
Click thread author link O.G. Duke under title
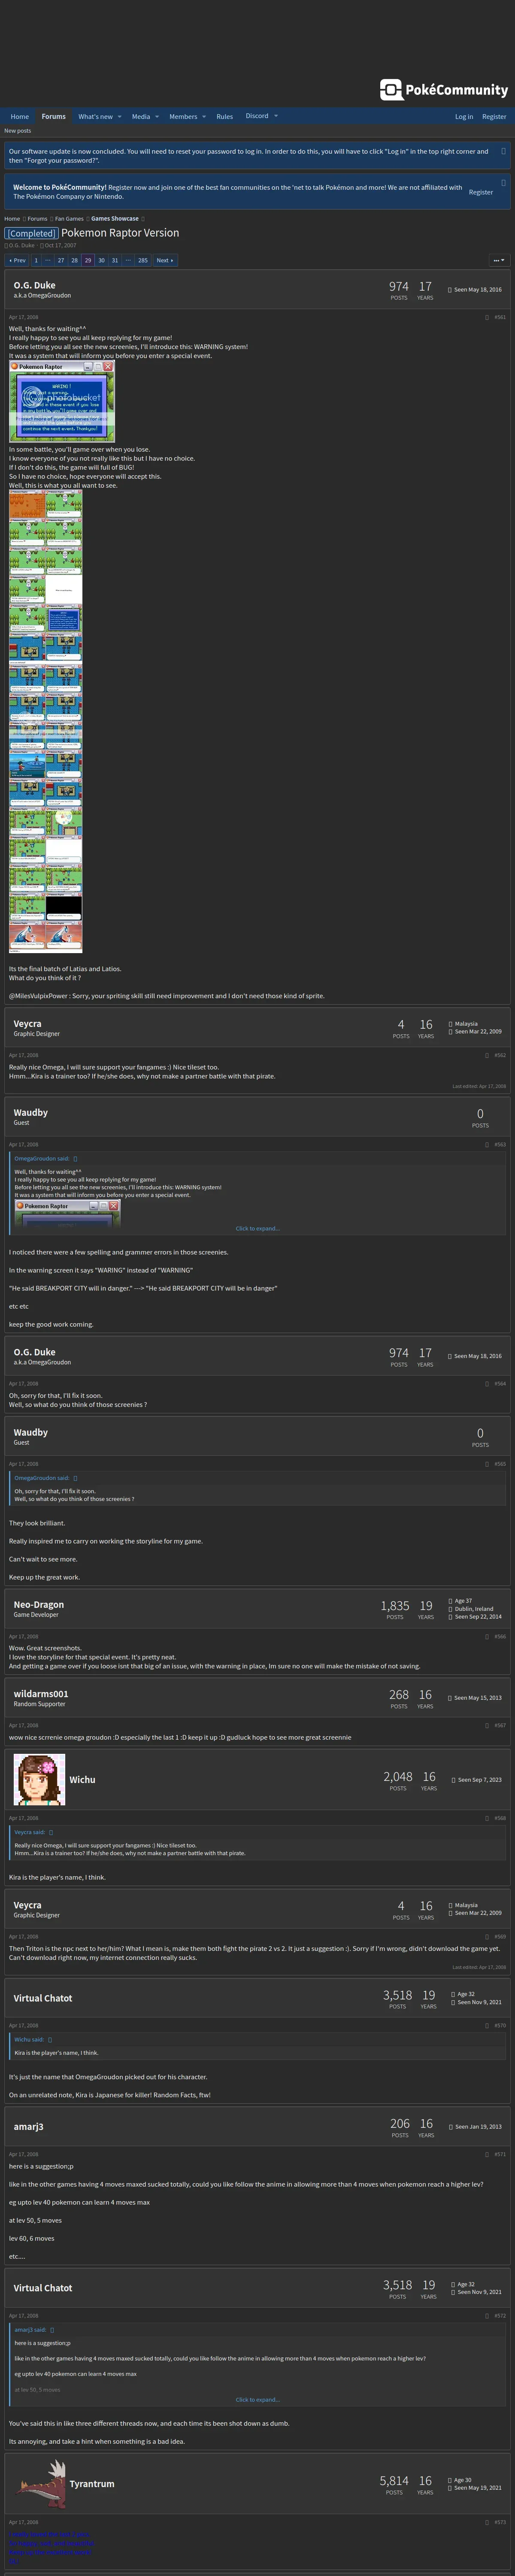[21, 245]
